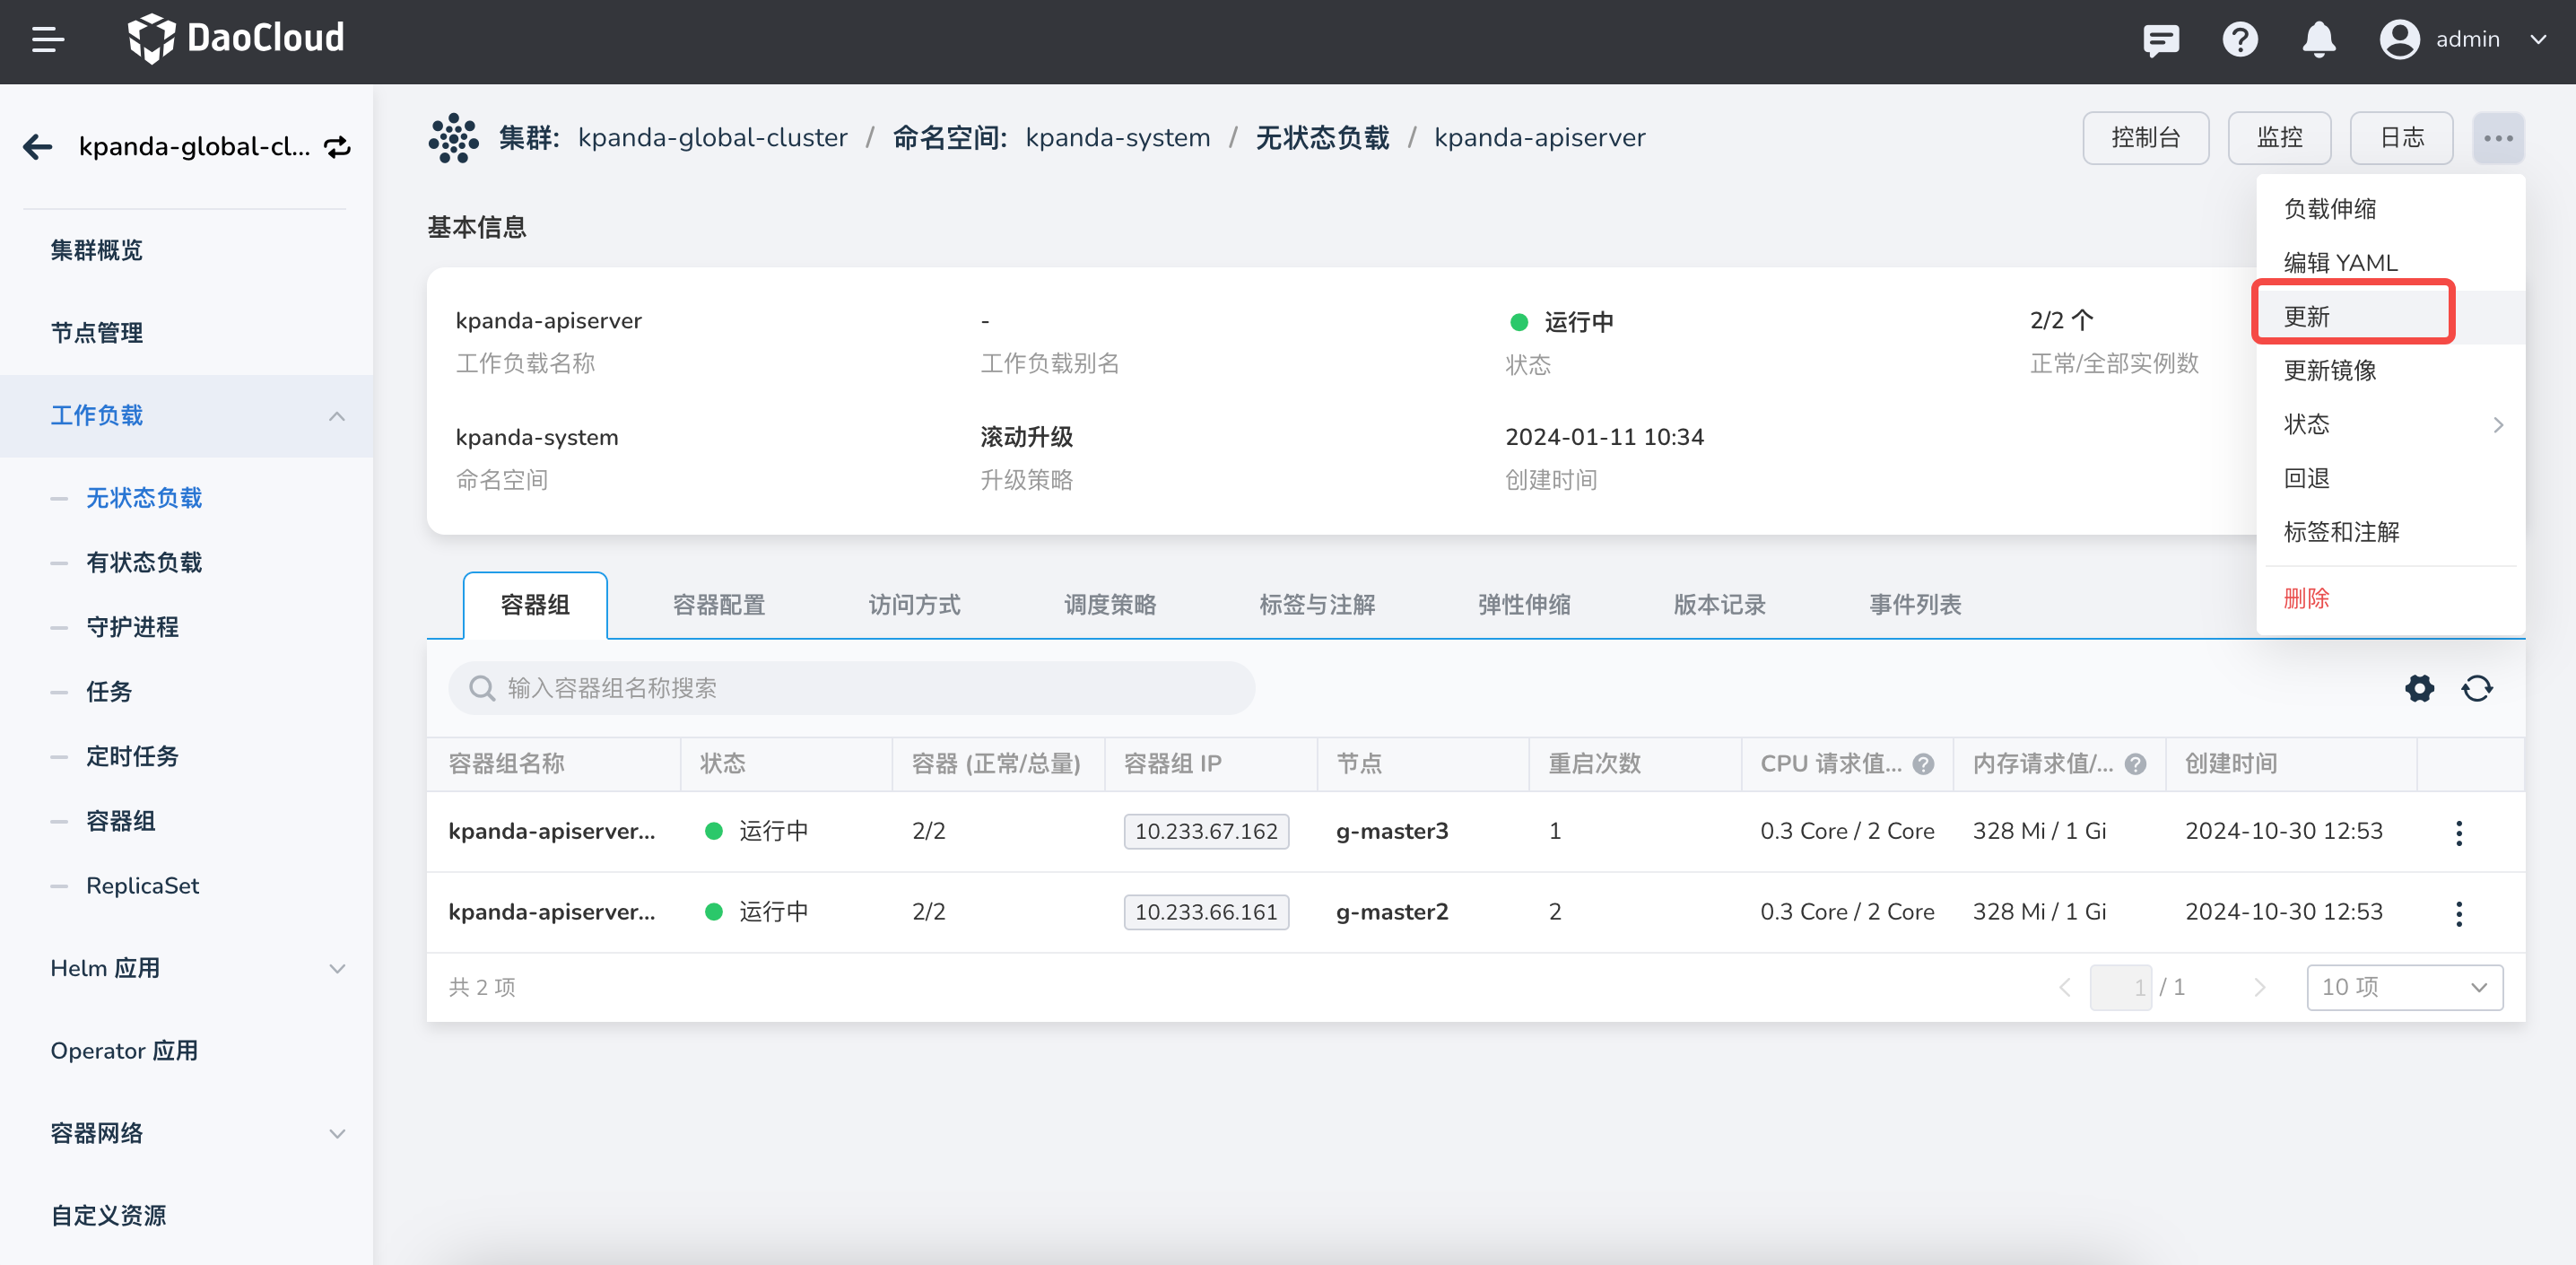Collapse the 工作负载 sidebar section
This screenshot has width=2576, height=1265.
tap(337, 416)
